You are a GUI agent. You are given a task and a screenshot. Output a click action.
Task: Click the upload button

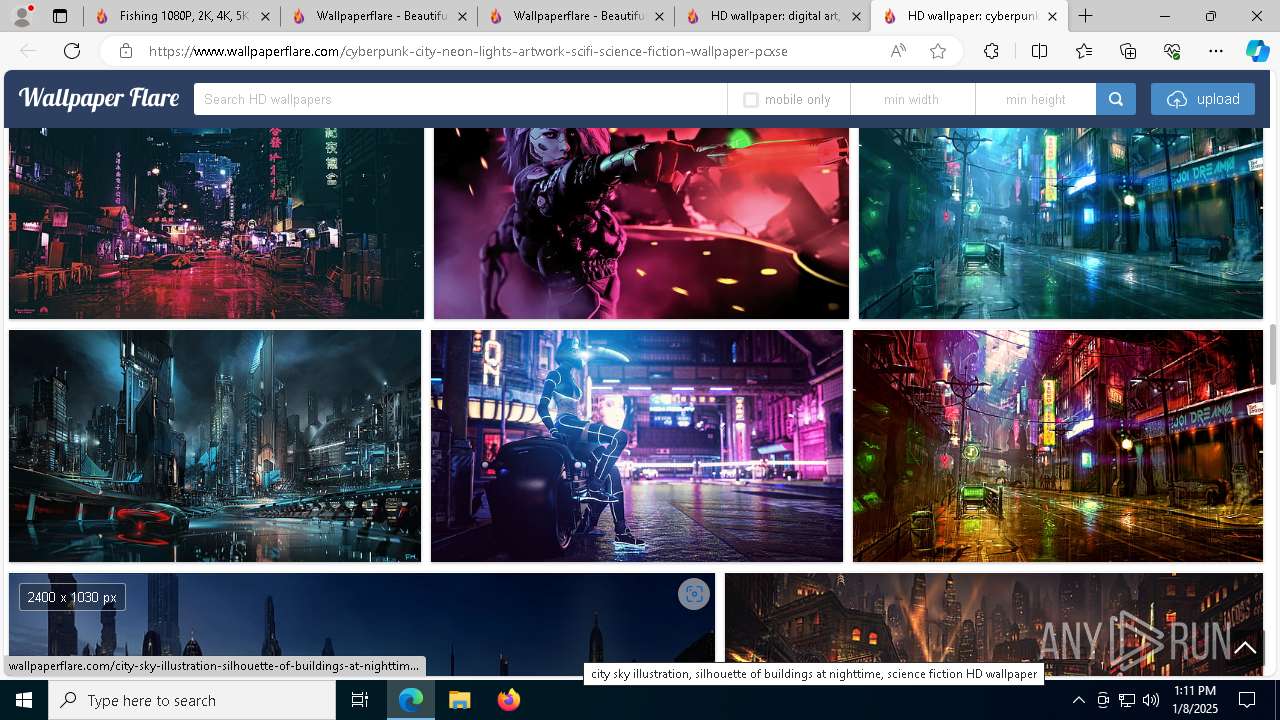[1203, 99]
